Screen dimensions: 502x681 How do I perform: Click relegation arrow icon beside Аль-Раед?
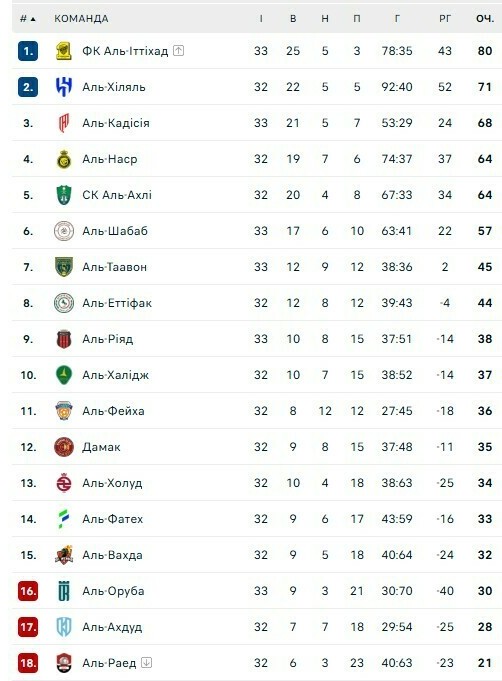[147, 663]
